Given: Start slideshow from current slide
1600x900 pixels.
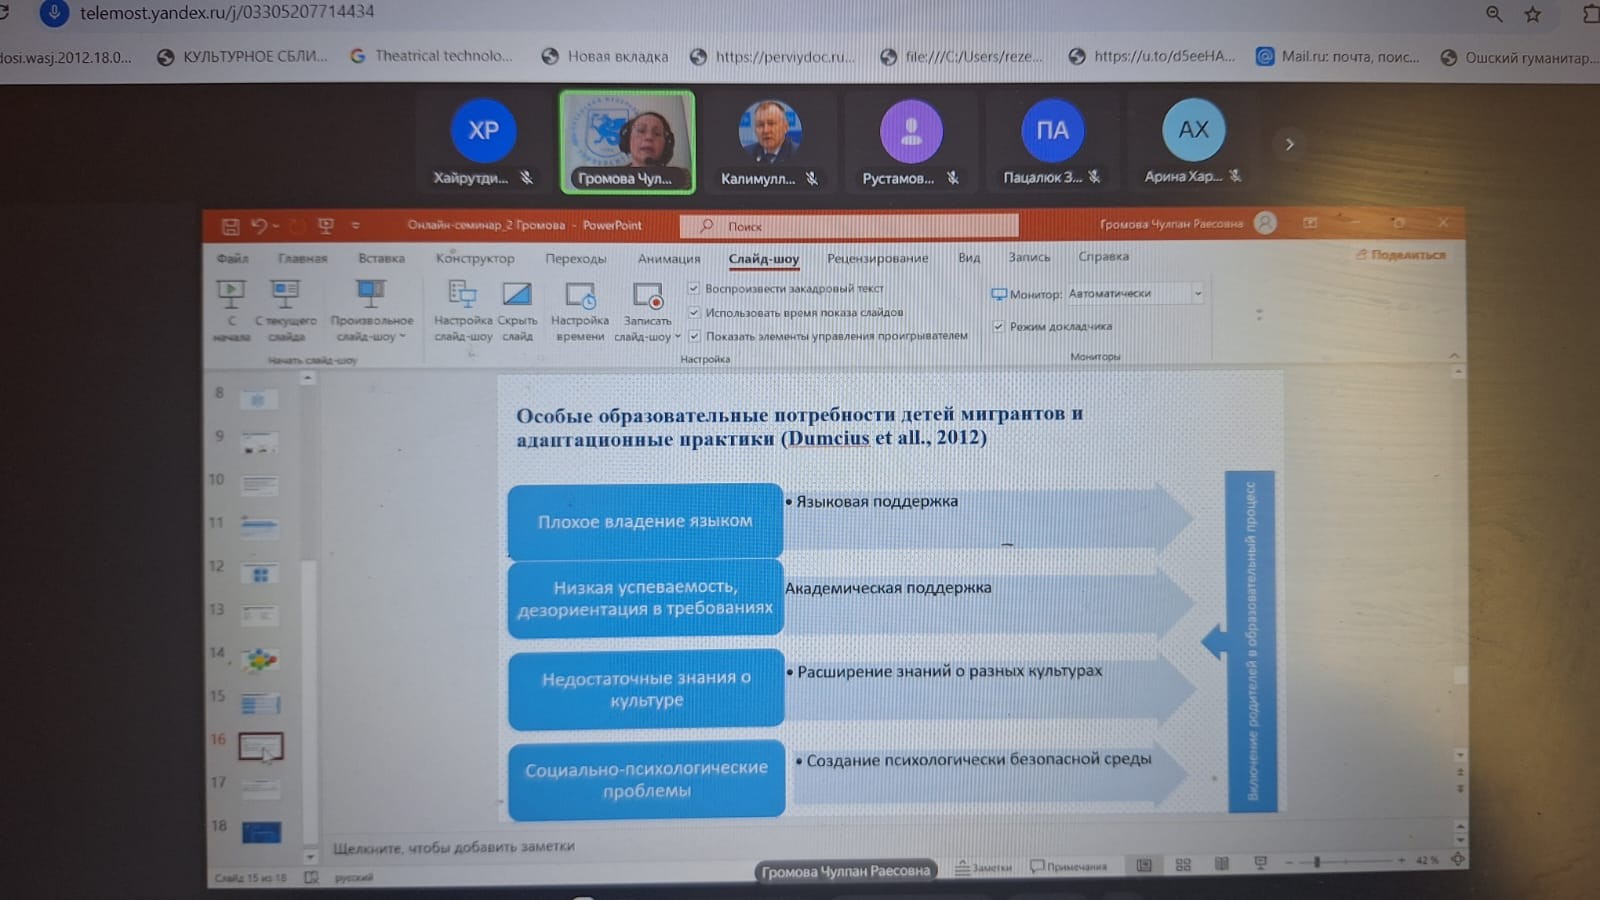Looking at the screenshot, I should (x=285, y=295).
